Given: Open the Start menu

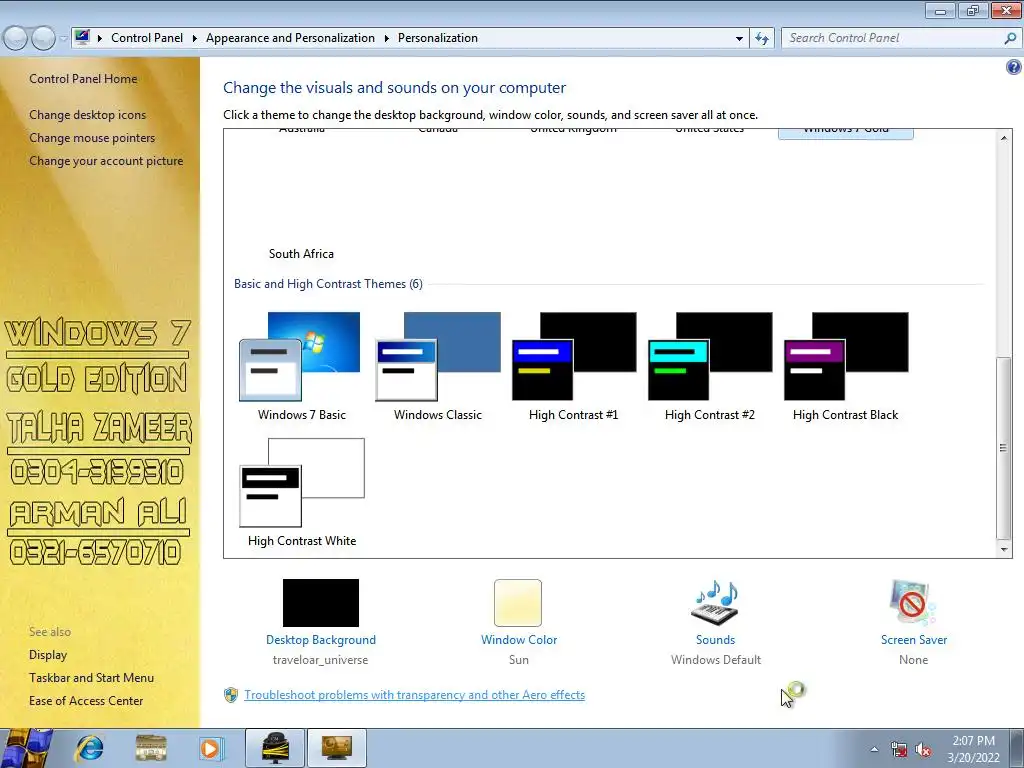Looking at the screenshot, I should click(x=26, y=748).
